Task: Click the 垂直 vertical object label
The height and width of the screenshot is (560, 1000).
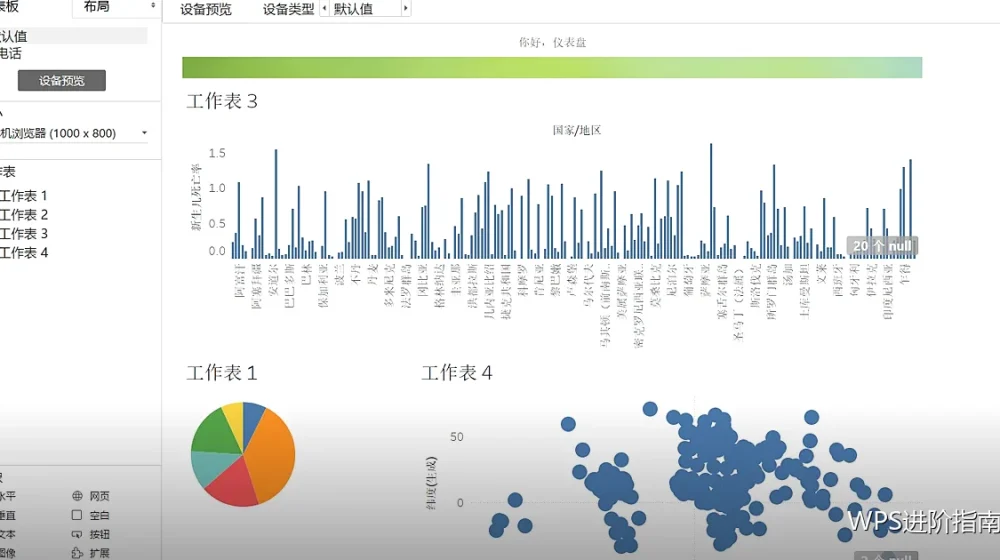Action: pyautogui.click(x=8, y=515)
